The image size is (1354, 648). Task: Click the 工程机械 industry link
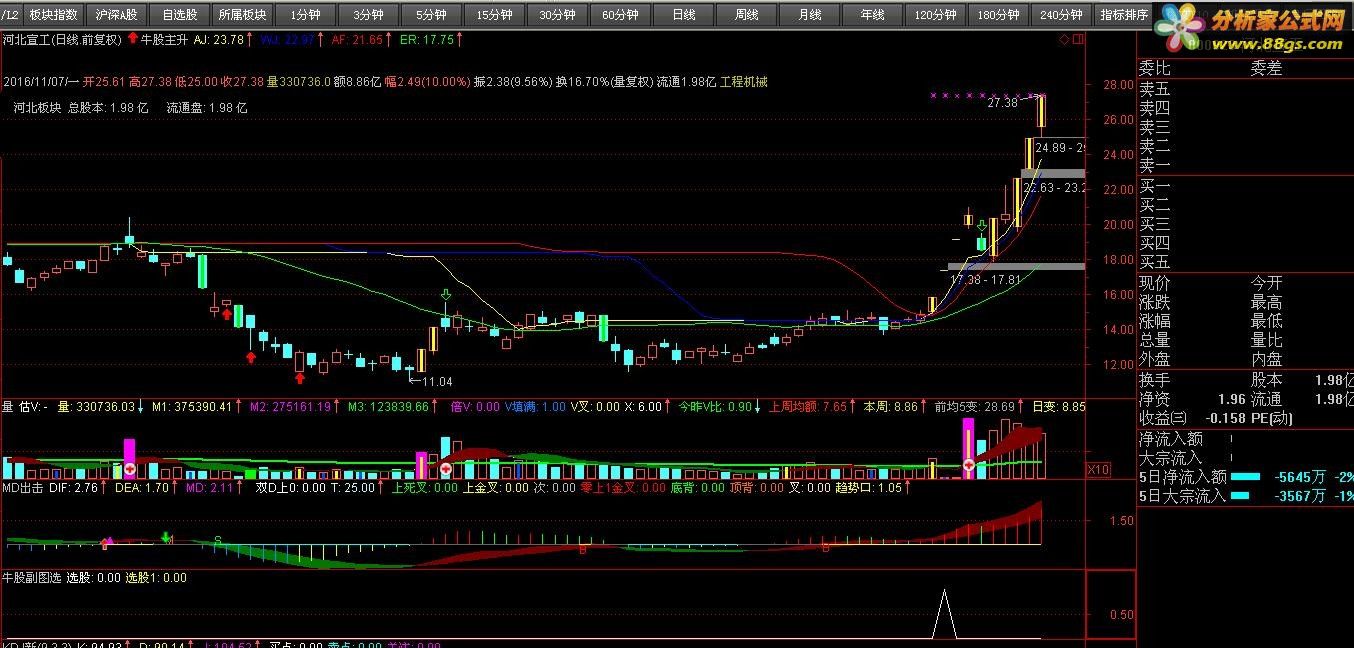(744, 82)
